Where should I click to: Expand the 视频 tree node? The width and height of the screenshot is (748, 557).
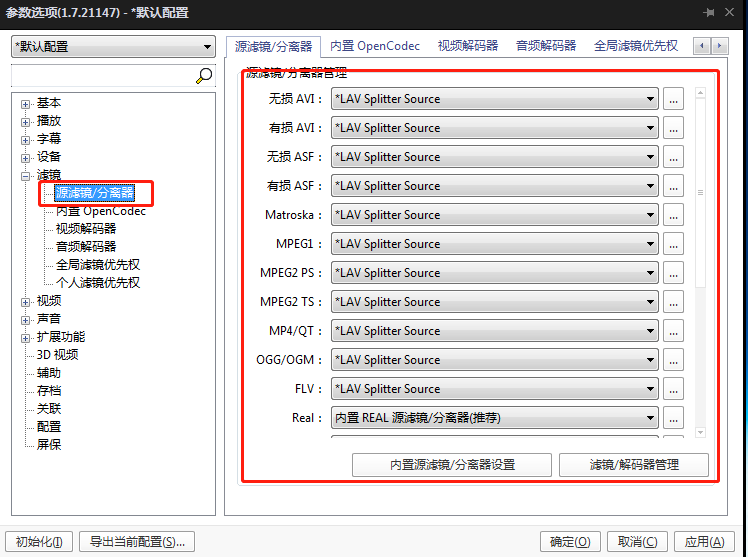26,301
